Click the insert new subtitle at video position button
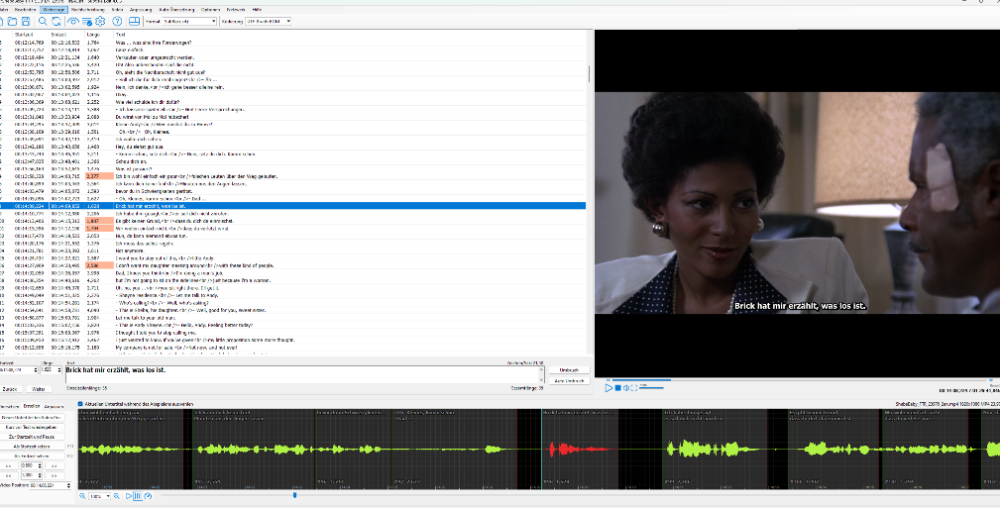The height and width of the screenshot is (508, 1000). point(32,417)
